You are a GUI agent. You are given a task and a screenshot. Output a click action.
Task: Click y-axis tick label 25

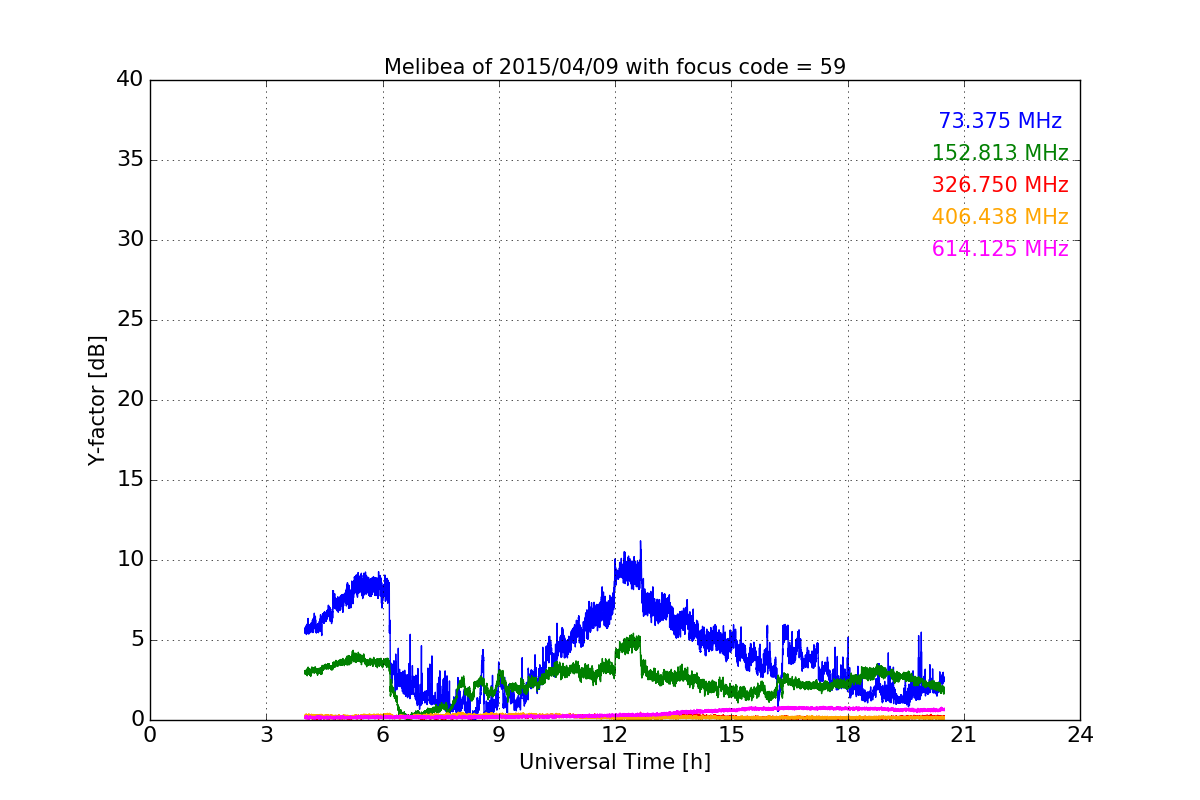point(130,320)
